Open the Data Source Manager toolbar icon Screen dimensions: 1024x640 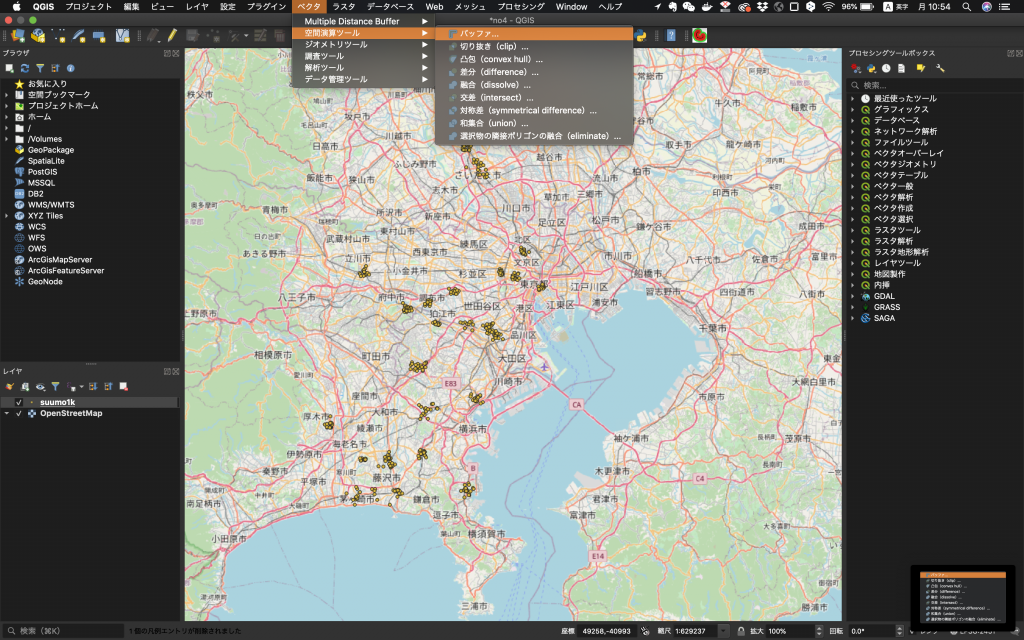pyautogui.click(x=18, y=35)
